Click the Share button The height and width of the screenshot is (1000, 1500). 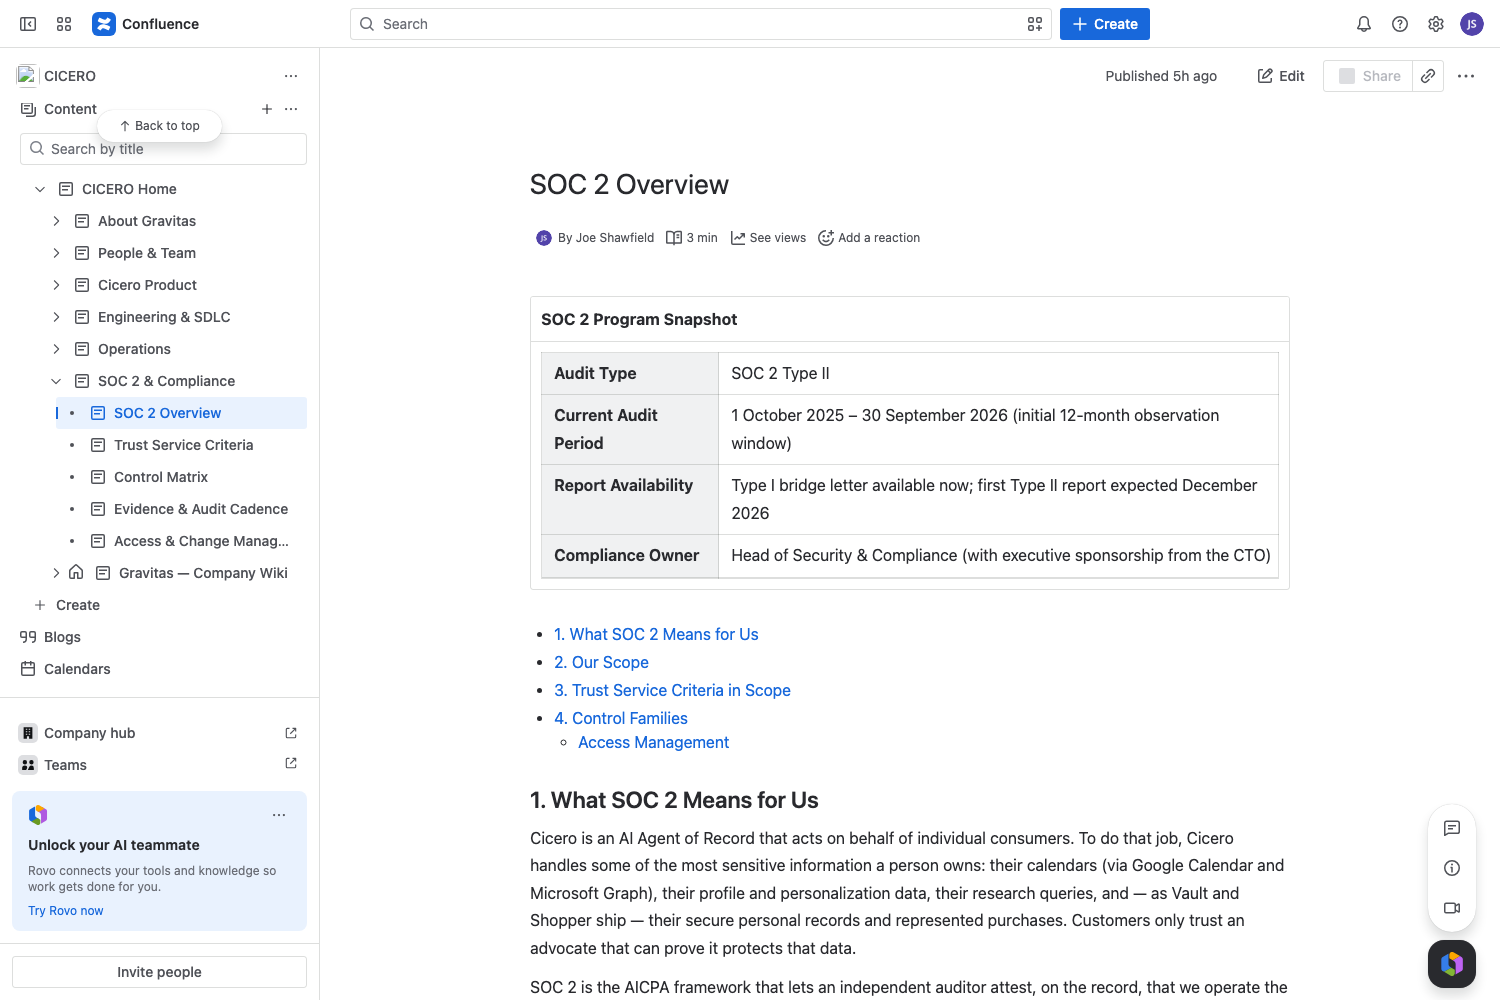click(1368, 76)
